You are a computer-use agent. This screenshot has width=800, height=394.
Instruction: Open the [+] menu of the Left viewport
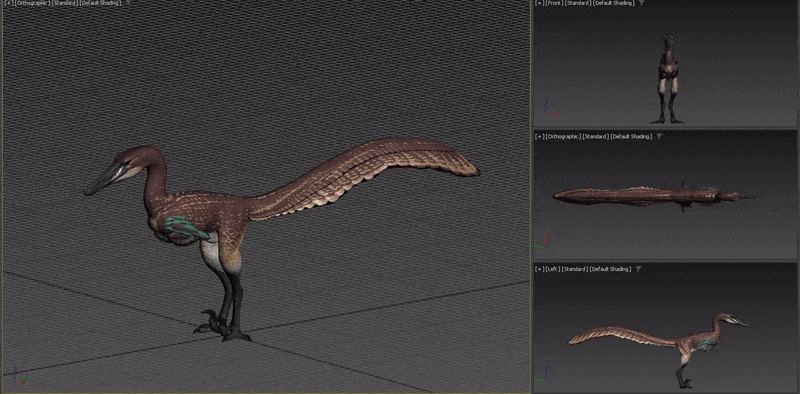tap(539, 269)
